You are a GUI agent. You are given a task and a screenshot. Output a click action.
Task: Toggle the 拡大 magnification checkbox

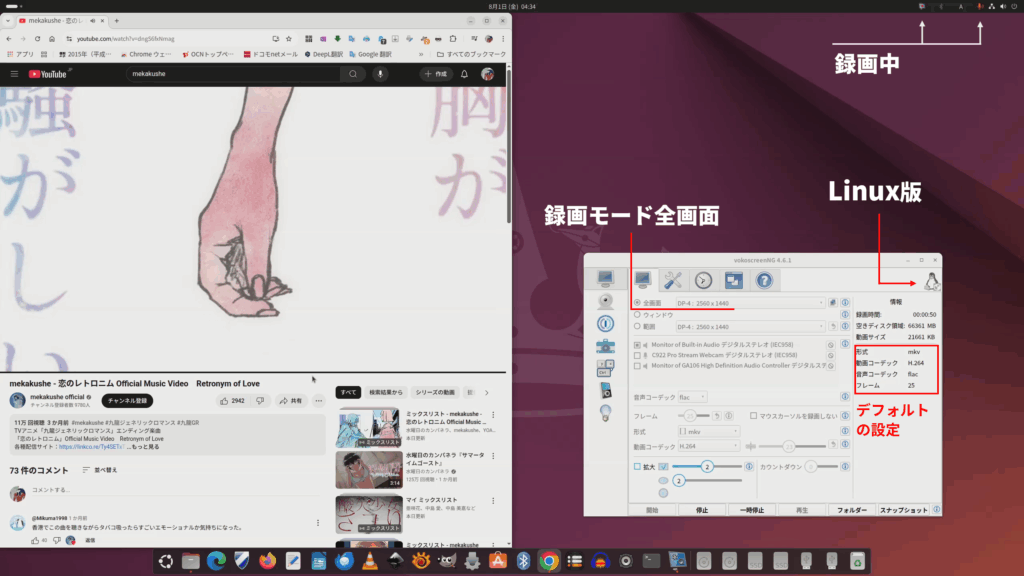(x=637, y=466)
